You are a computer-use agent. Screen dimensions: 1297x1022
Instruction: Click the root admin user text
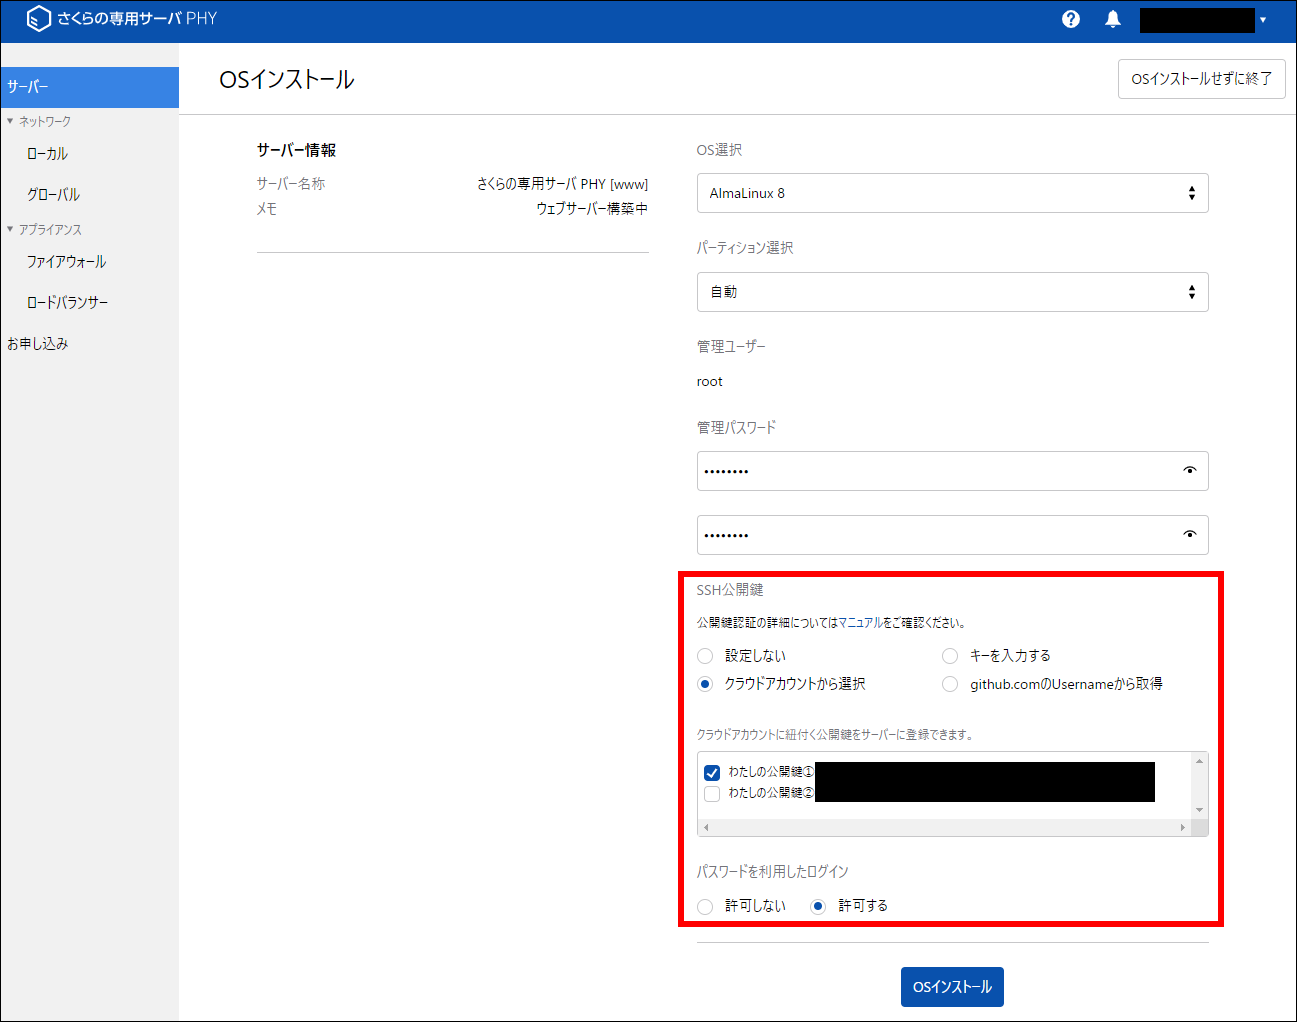coord(709,382)
